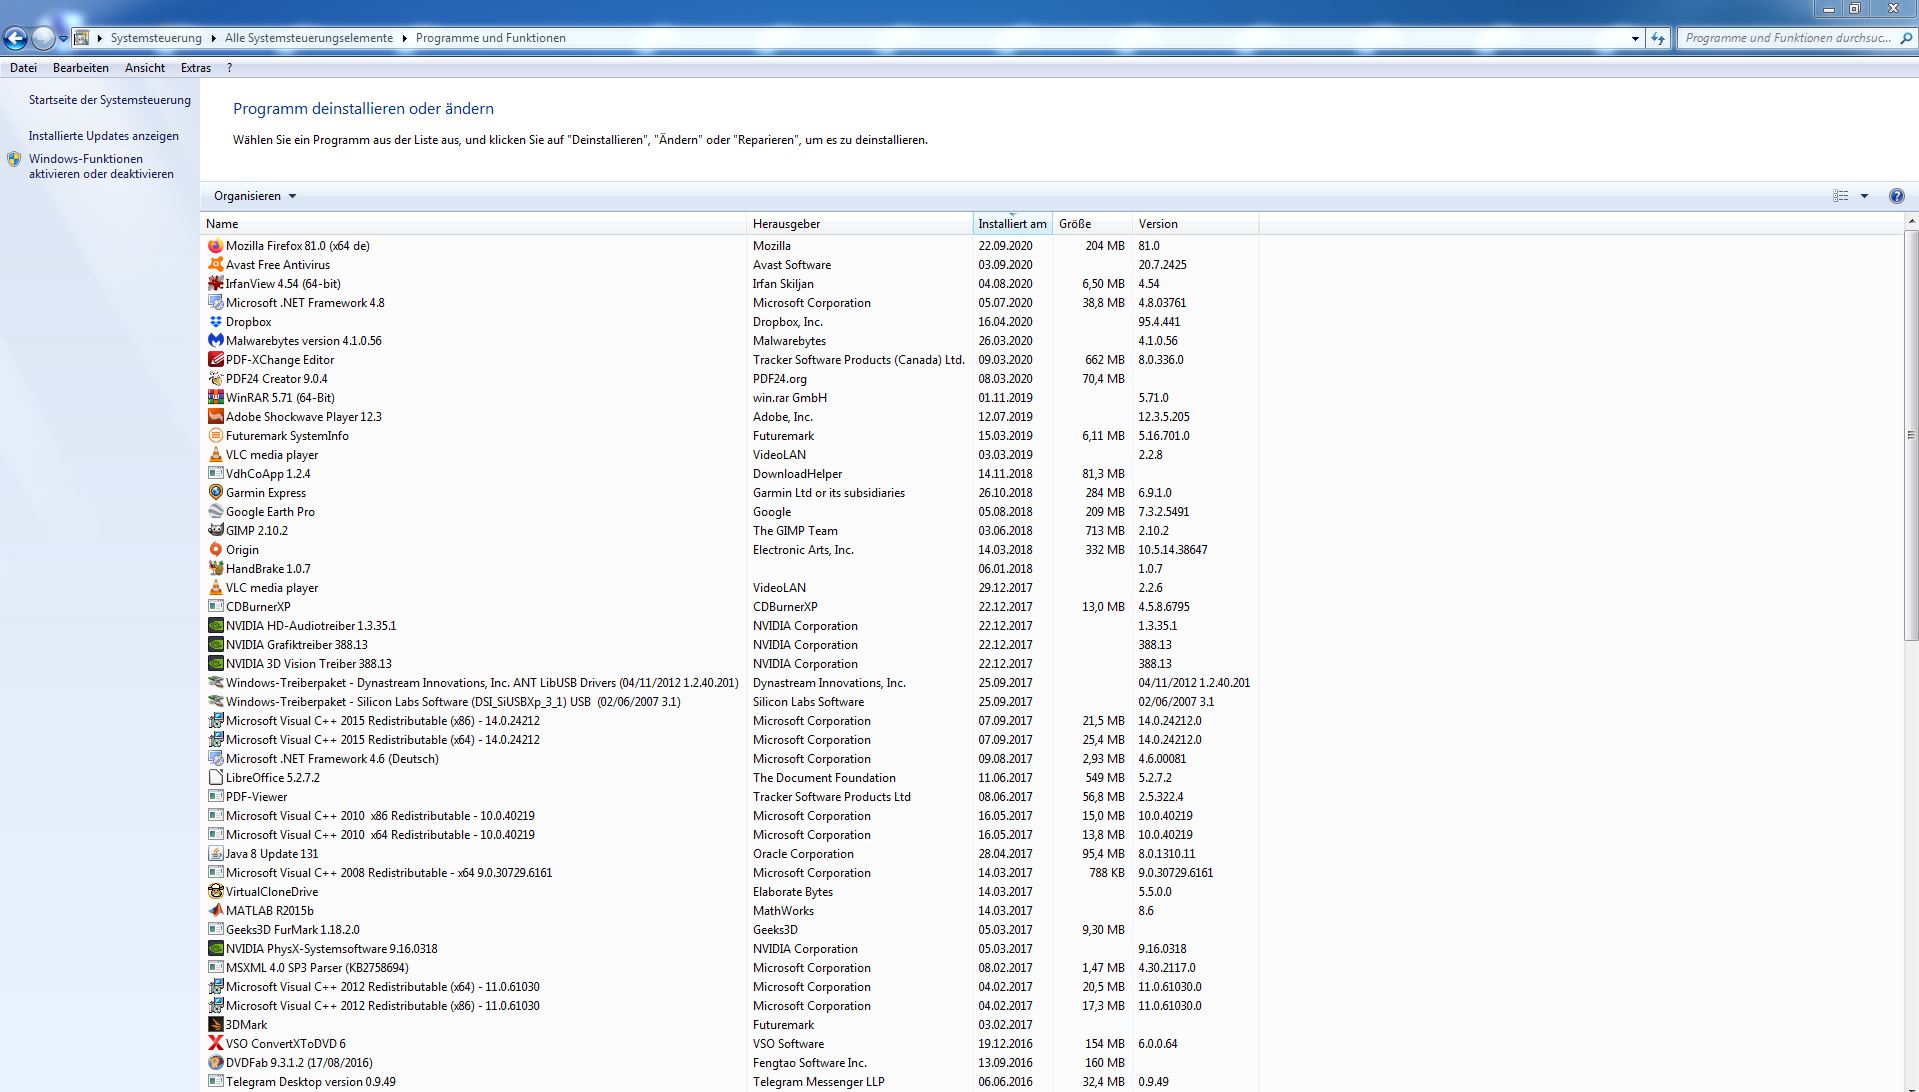
Task: Click the Dropbox program icon
Action: (x=215, y=322)
